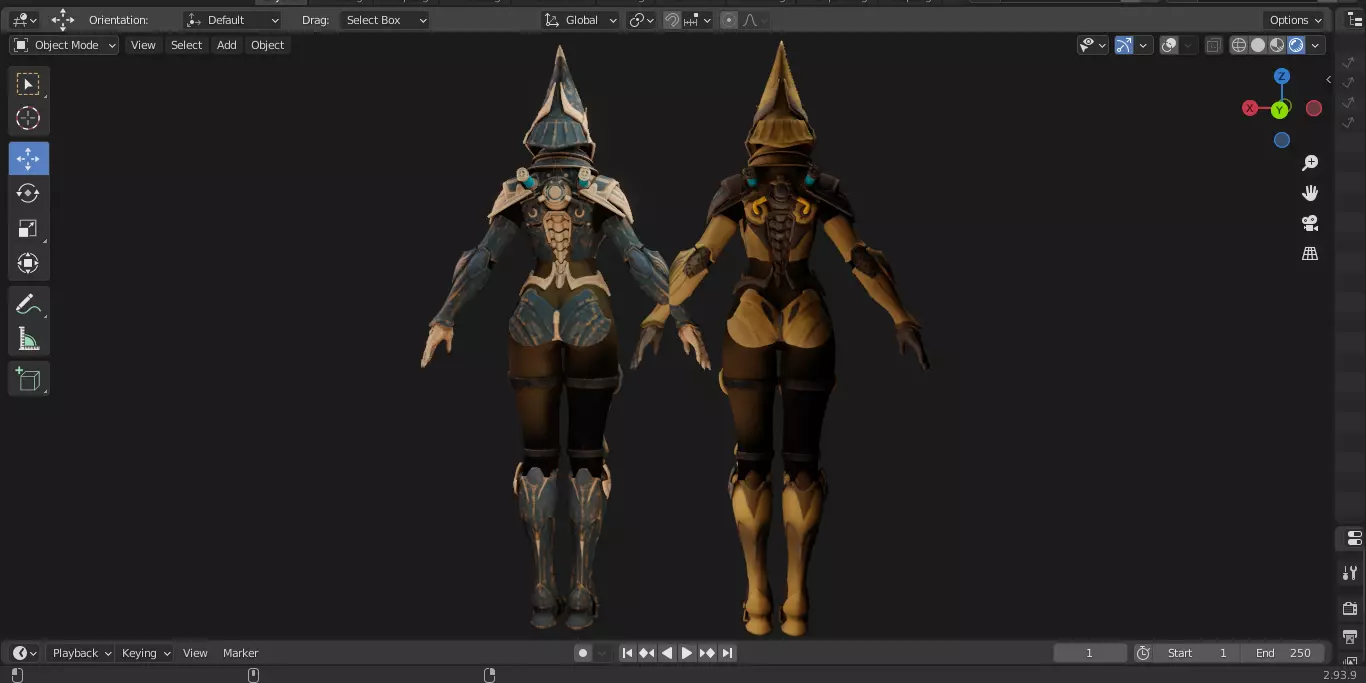This screenshot has height=683, width=1366.
Task: Open the Add menu
Action: click(x=227, y=45)
